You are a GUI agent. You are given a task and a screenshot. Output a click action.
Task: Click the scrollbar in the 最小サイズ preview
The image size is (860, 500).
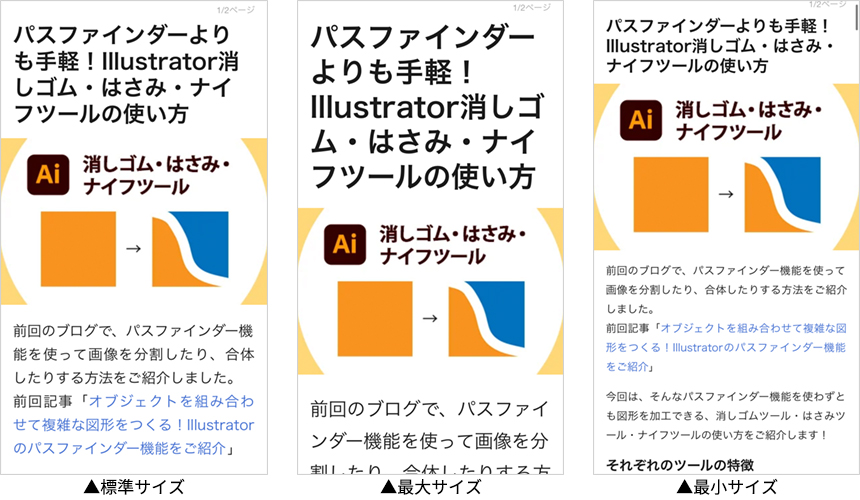point(857,15)
